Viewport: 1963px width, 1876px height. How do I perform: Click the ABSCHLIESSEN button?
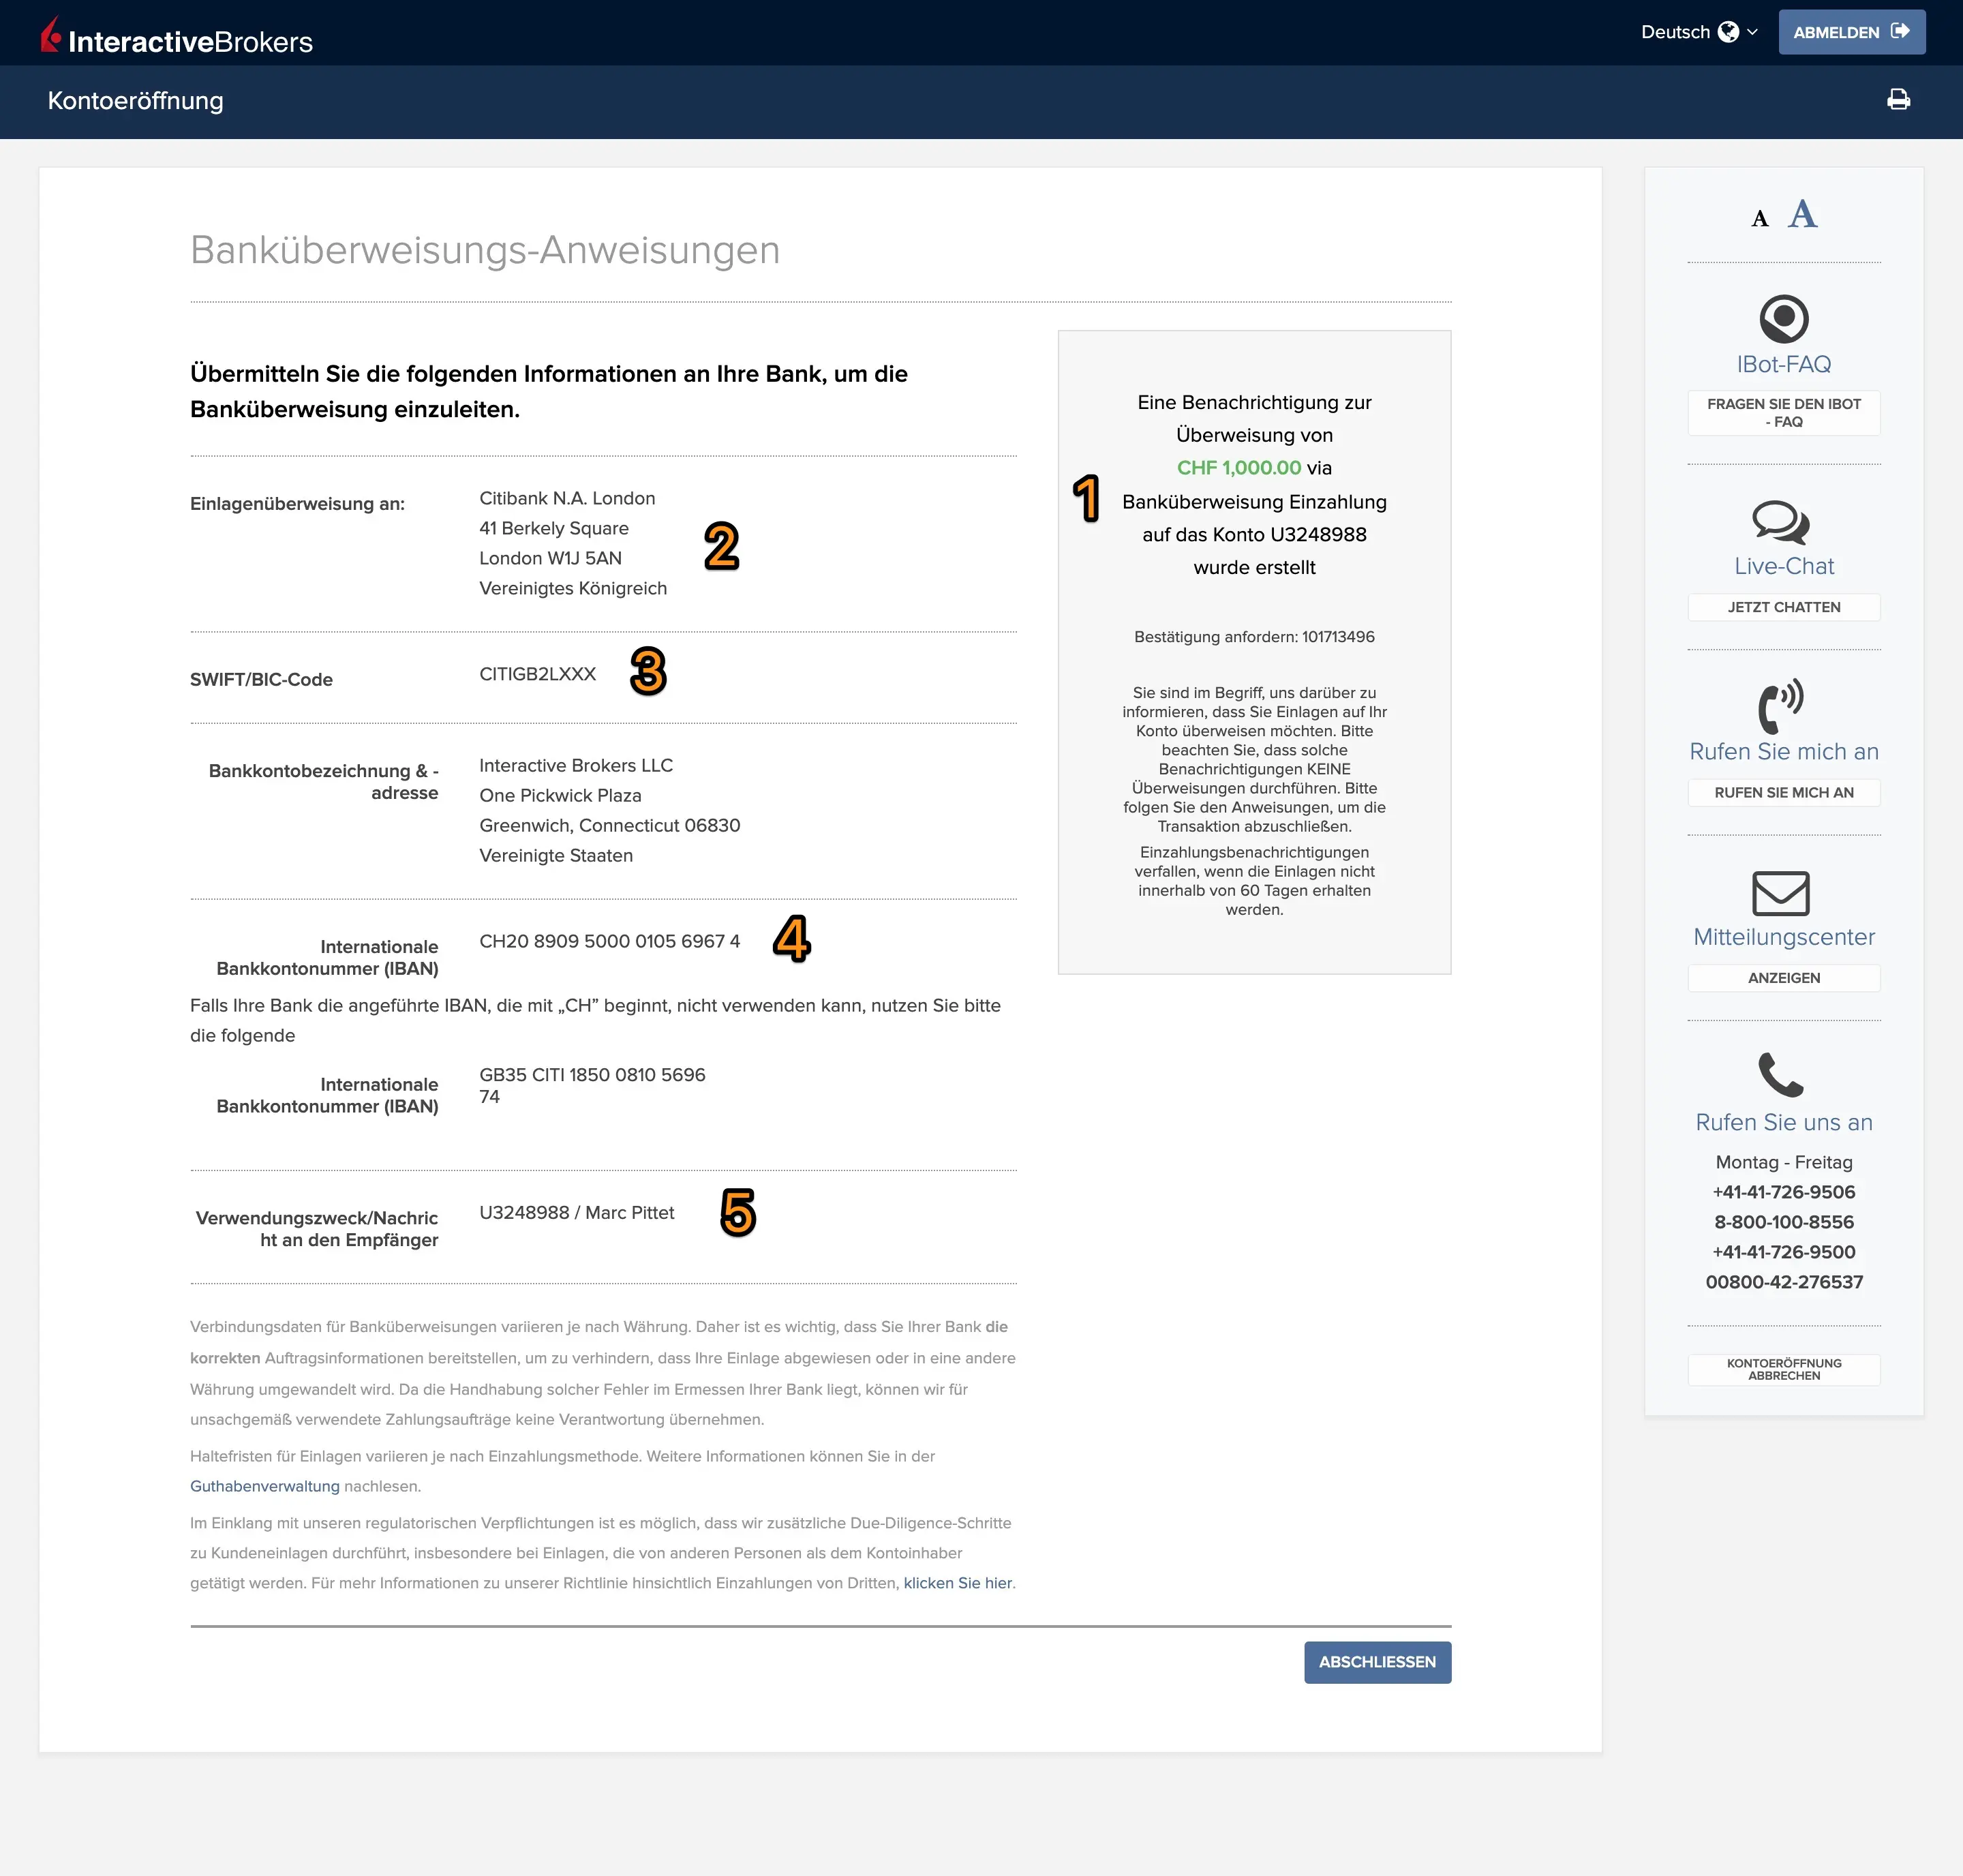1377,1662
